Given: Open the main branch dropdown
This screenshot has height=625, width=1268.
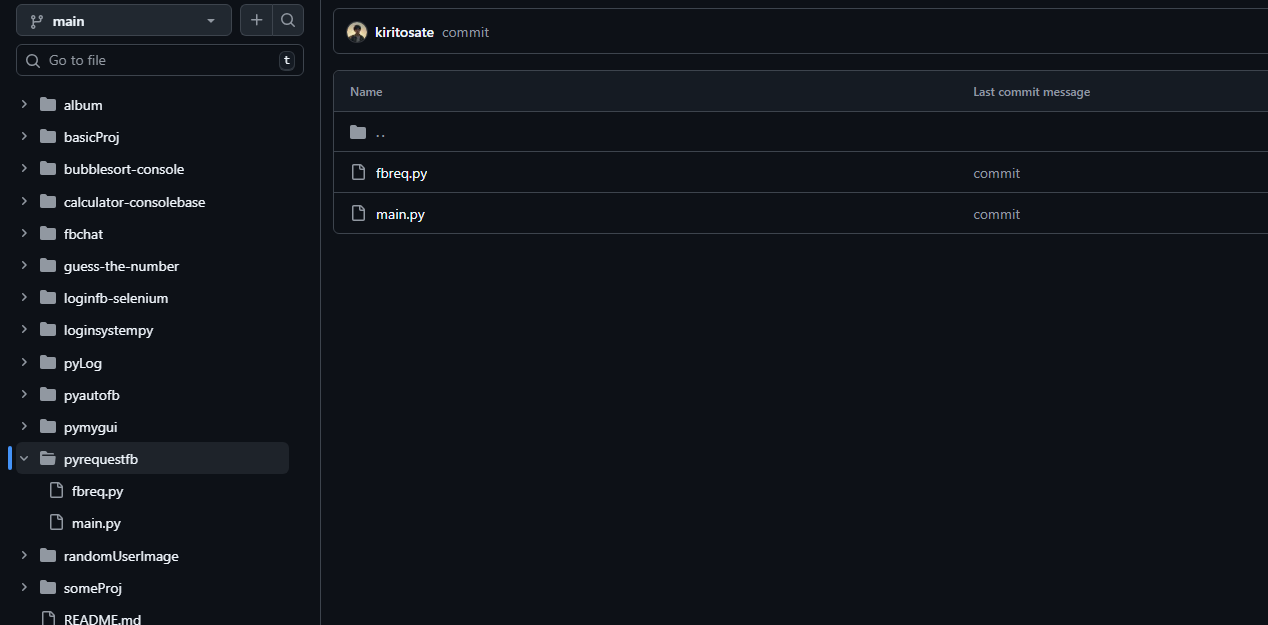Looking at the screenshot, I should 124,20.
